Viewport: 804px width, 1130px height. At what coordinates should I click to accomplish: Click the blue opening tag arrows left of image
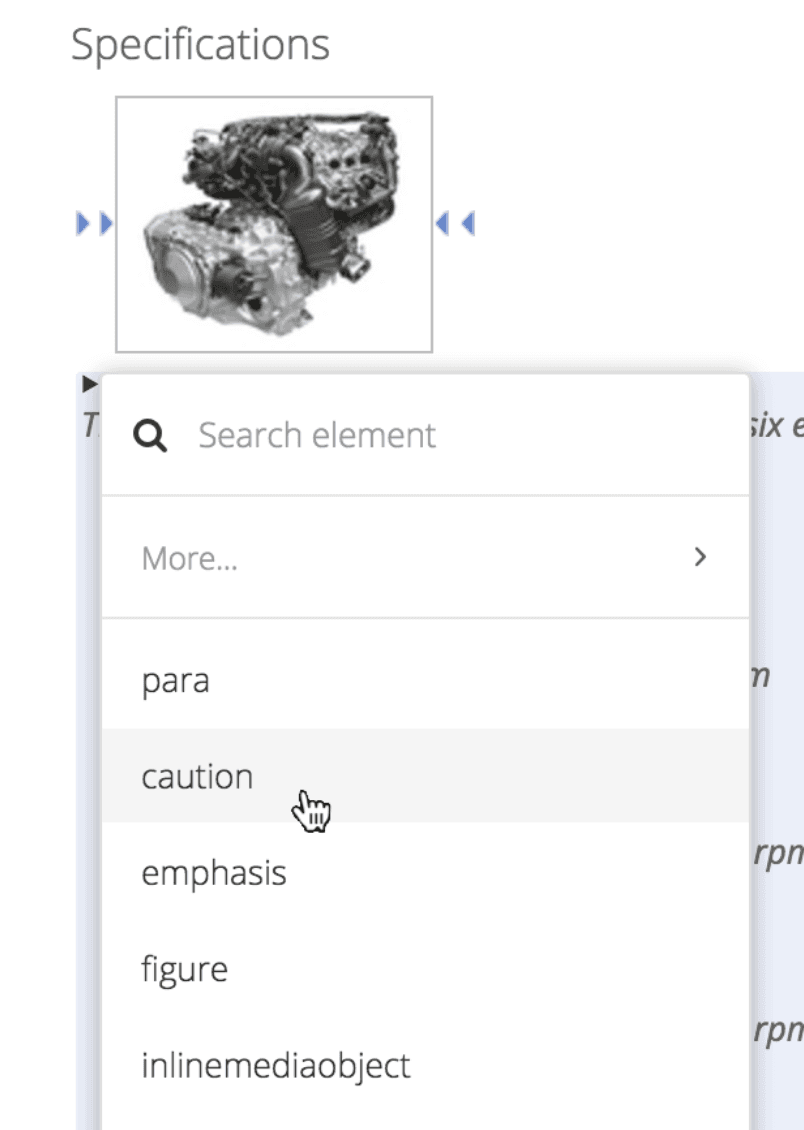click(95, 223)
